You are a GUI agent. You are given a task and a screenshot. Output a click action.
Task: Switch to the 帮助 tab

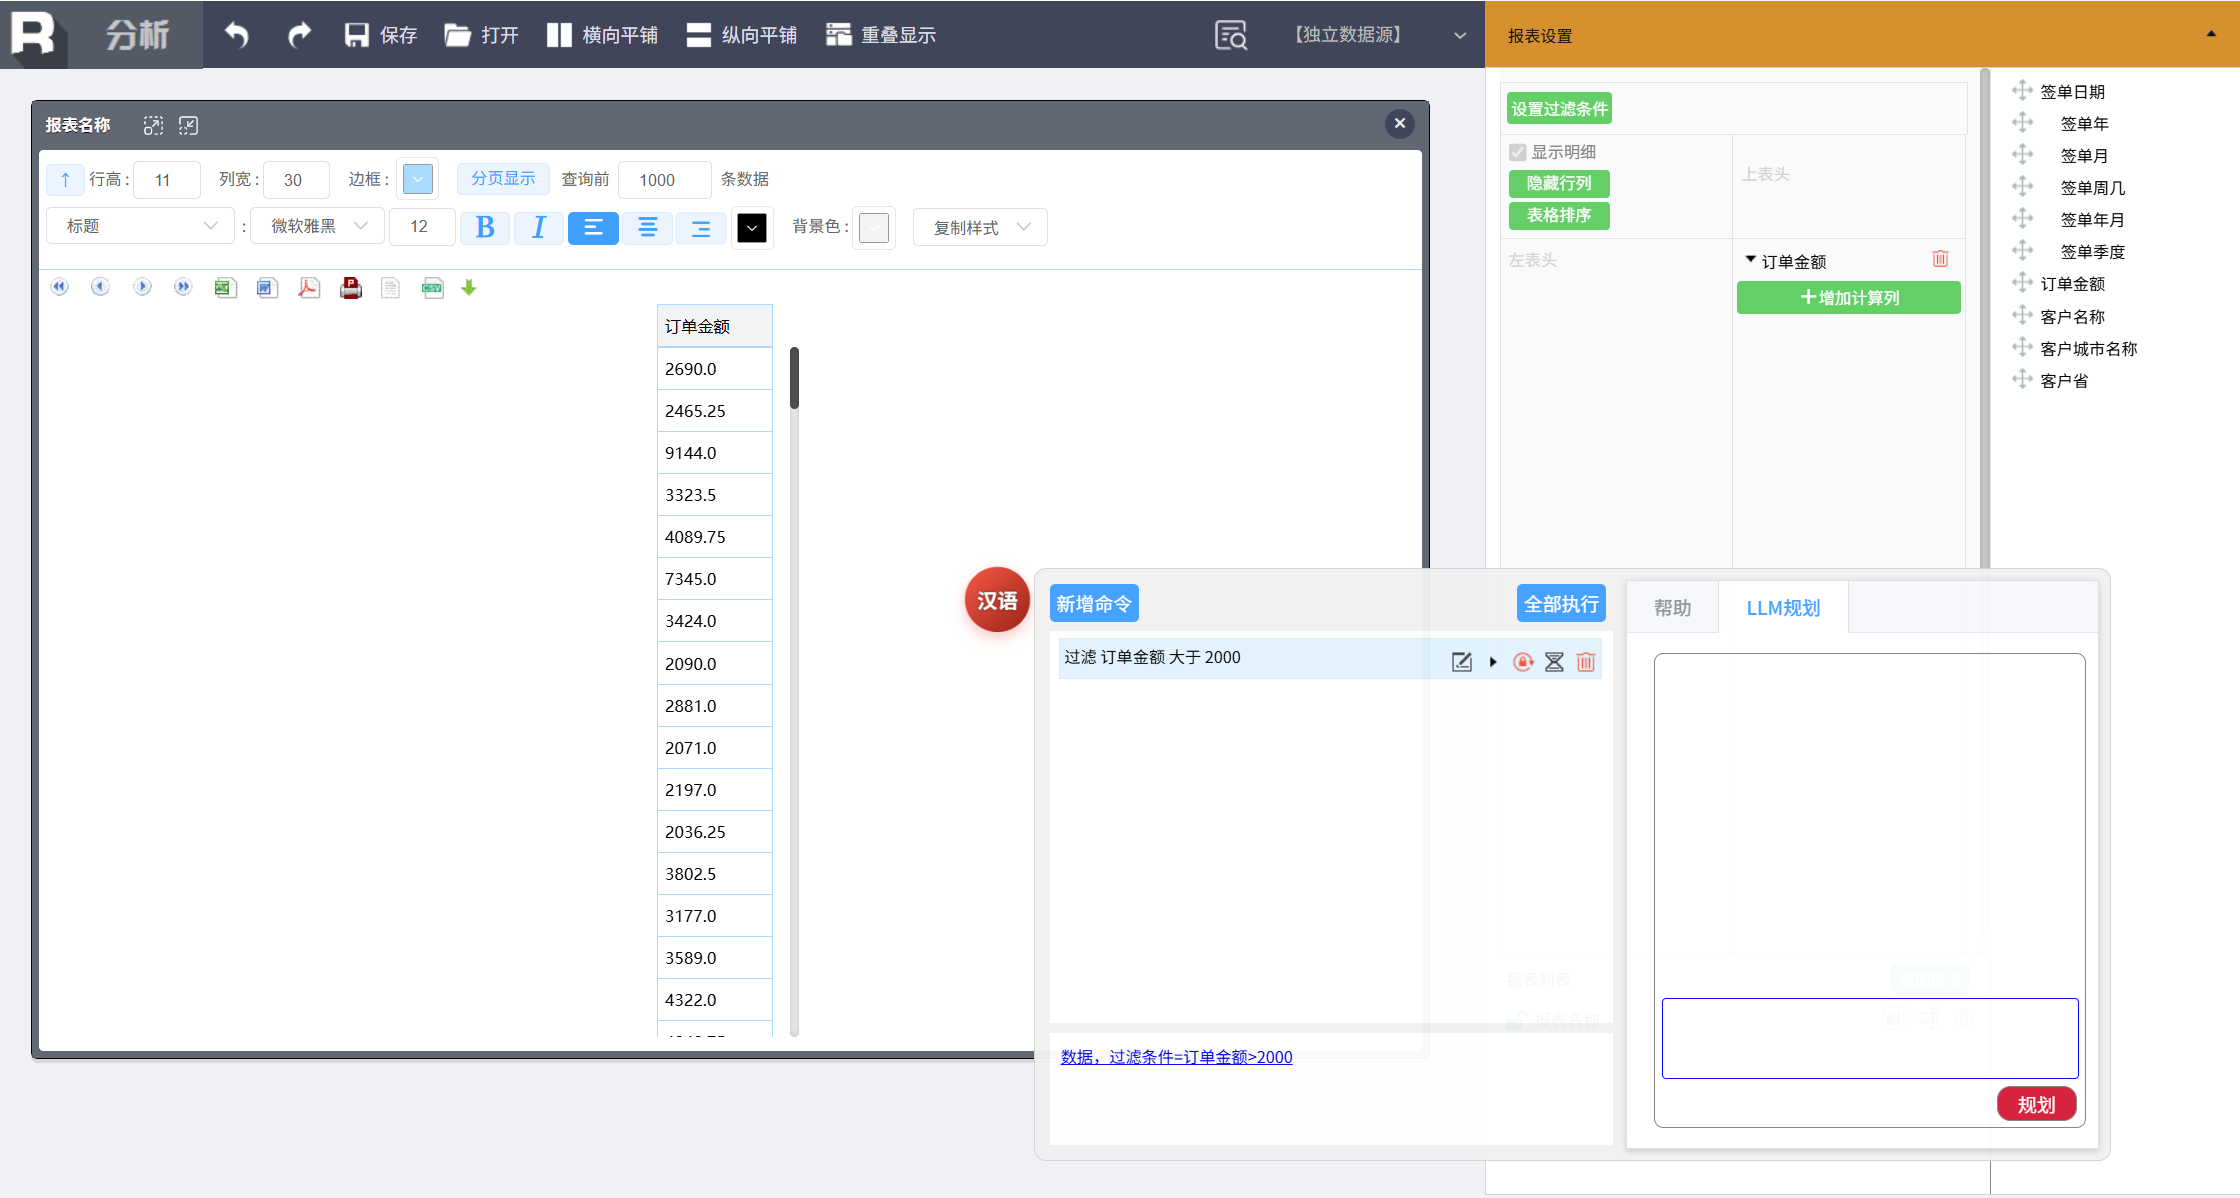point(1672,608)
